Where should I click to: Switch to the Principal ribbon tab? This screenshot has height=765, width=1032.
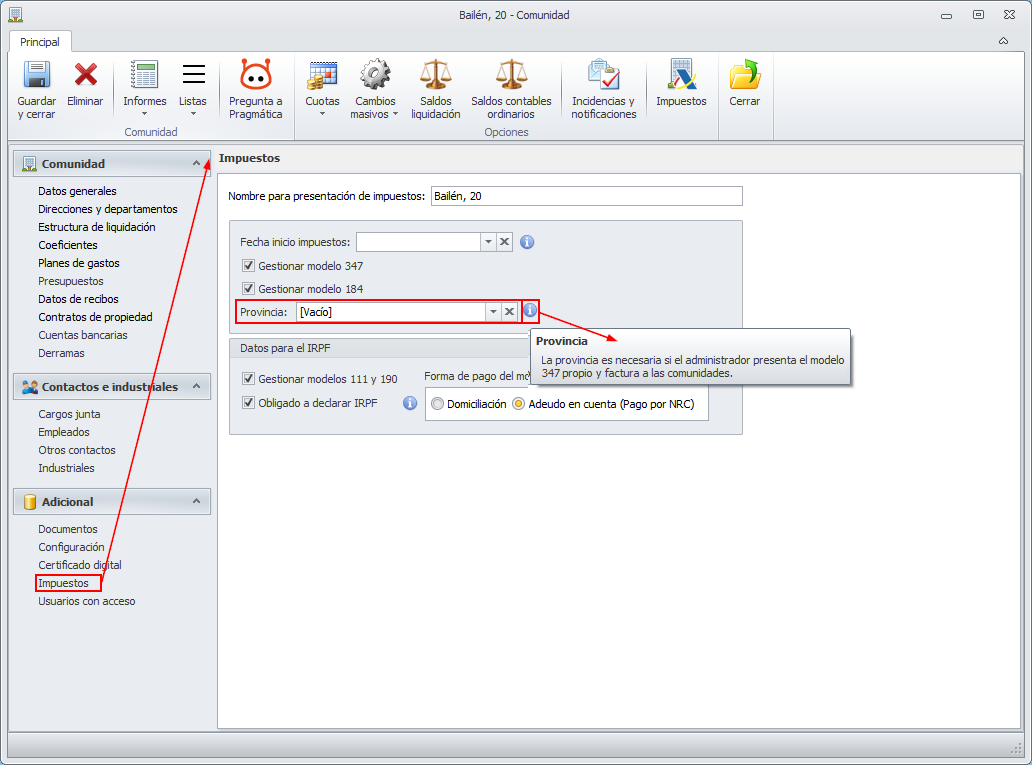(39, 41)
